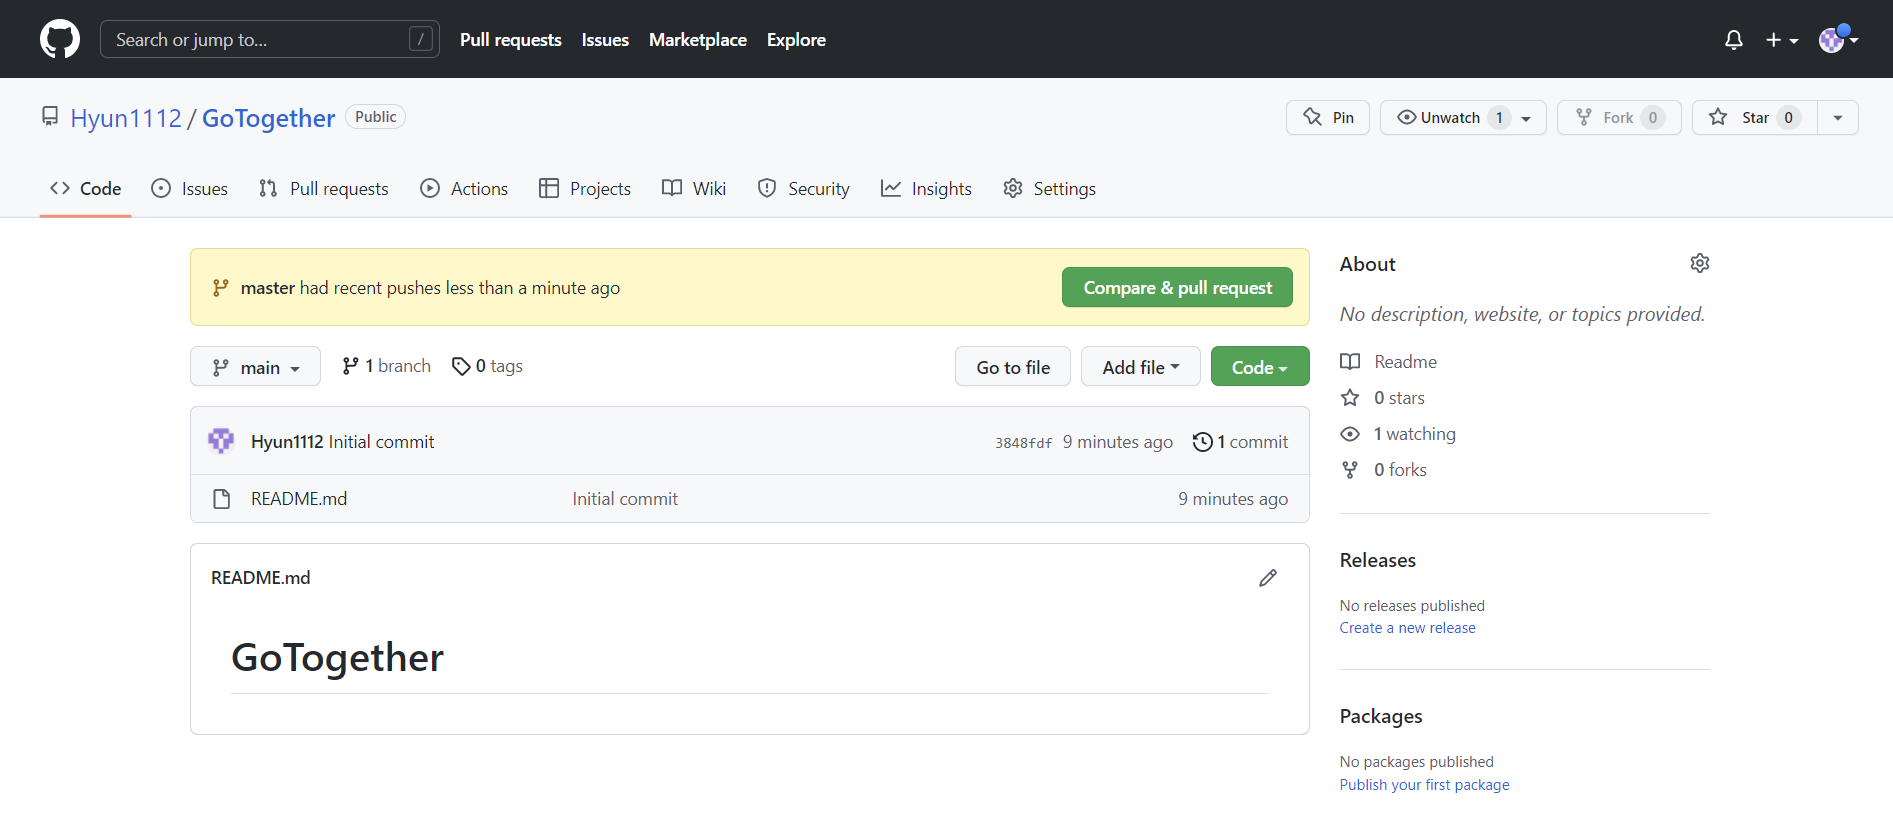1893x830 pixels.
Task: Open commit hash 3848fdf
Action: [1023, 443]
